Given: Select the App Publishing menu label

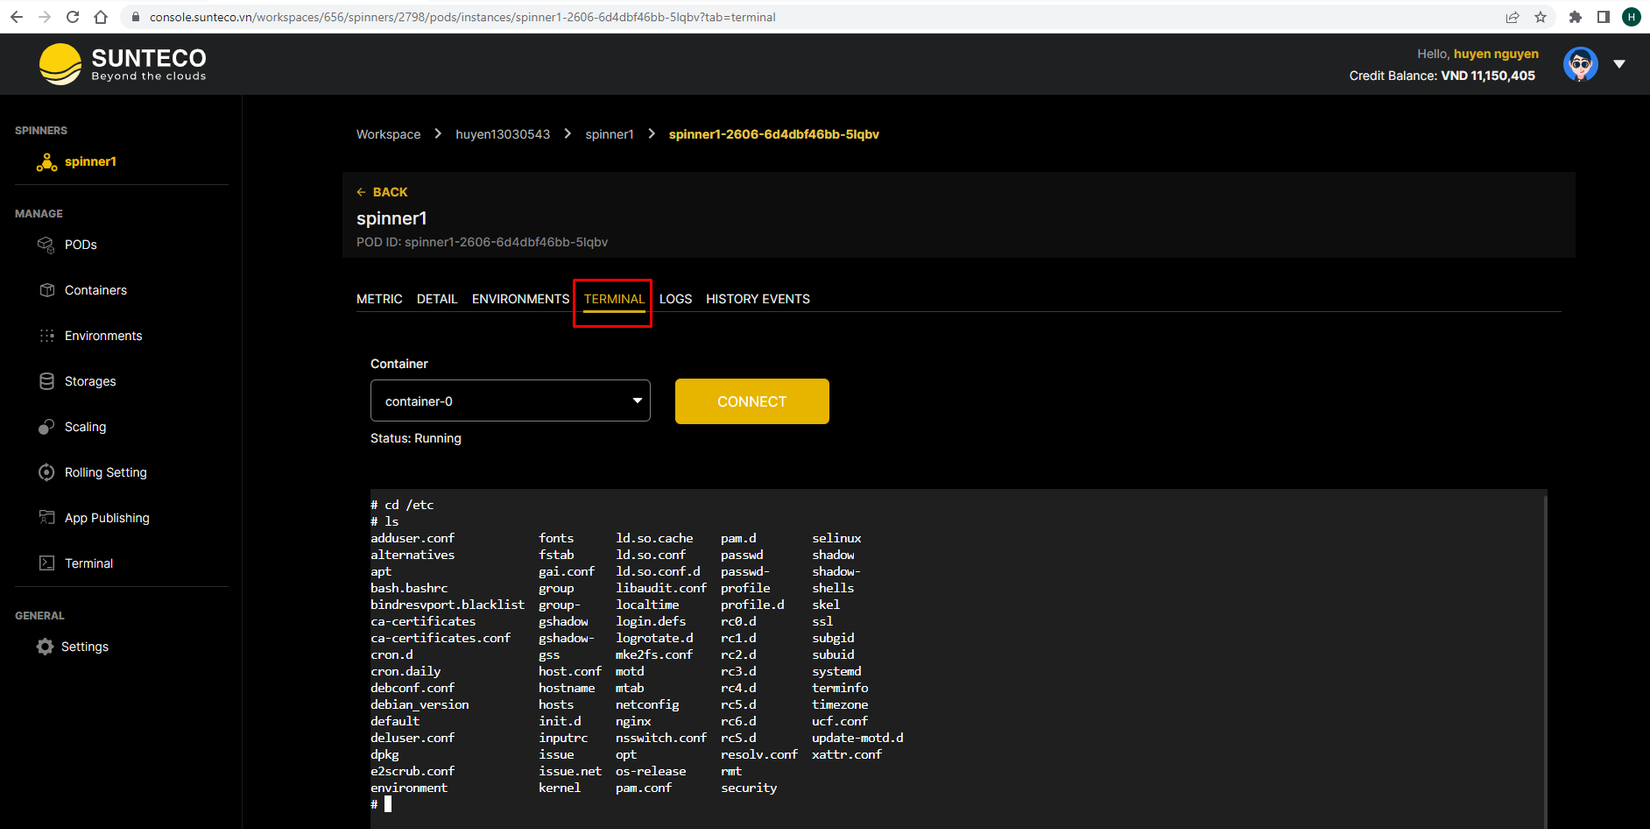Looking at the screenshot, I should click(x=107, y=518).
